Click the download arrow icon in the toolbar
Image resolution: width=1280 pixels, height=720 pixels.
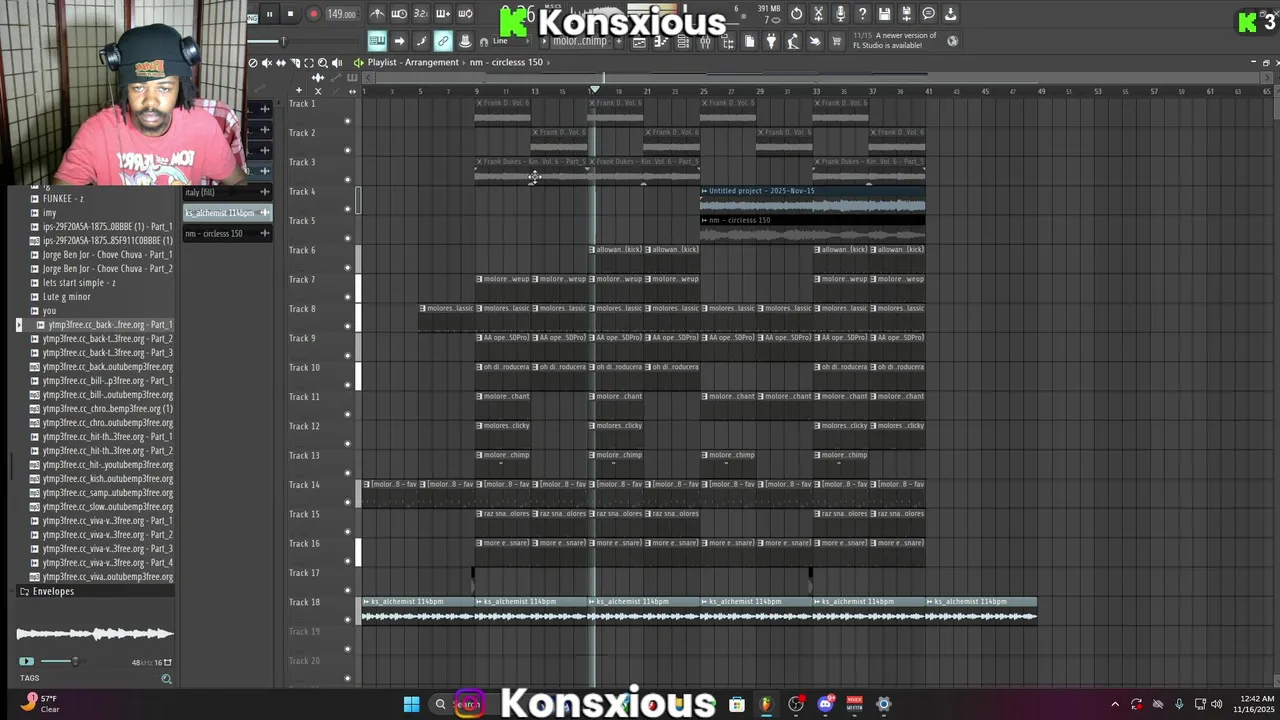[x=950, y=14]
